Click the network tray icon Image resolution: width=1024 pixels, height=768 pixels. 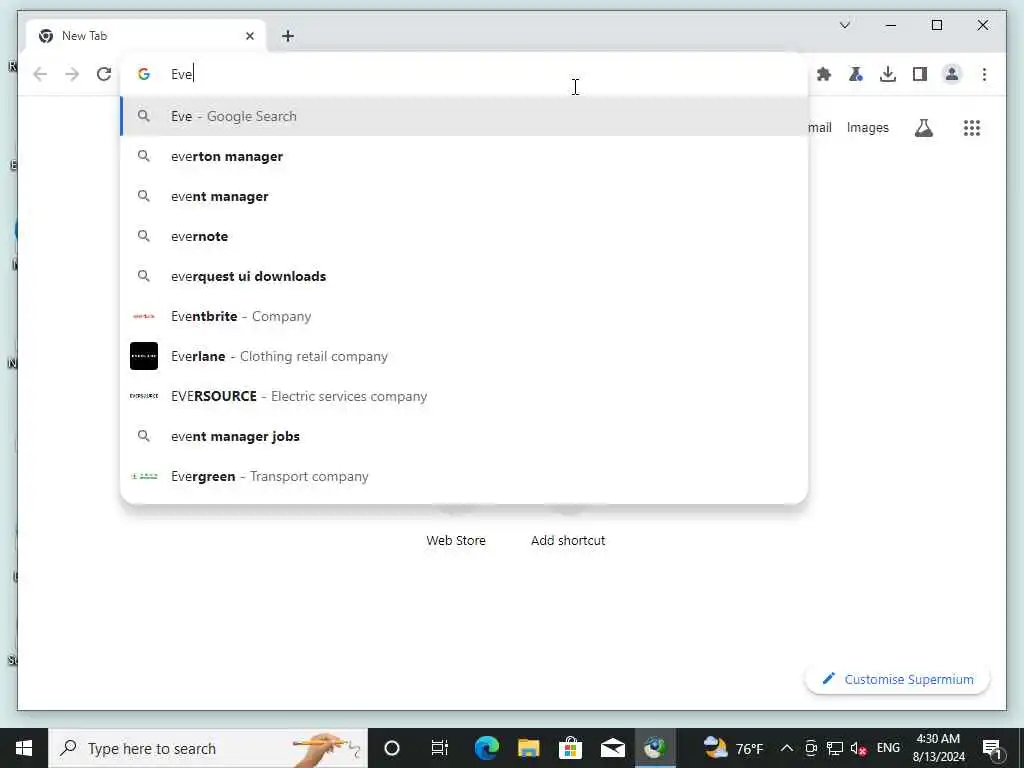(834, 748)
